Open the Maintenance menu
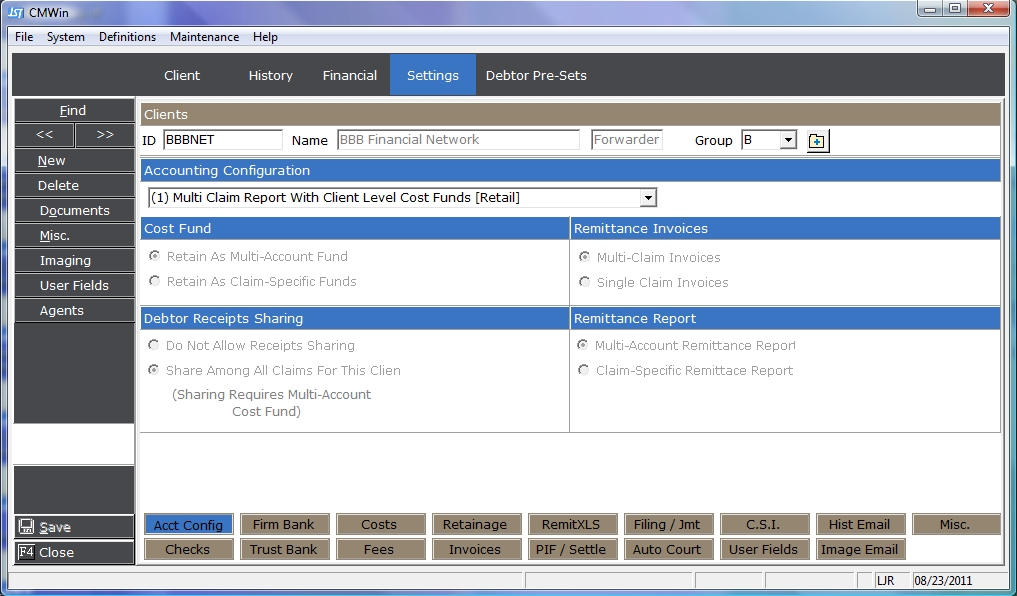This screenshot has width=1017, height=596. (204, 37)
